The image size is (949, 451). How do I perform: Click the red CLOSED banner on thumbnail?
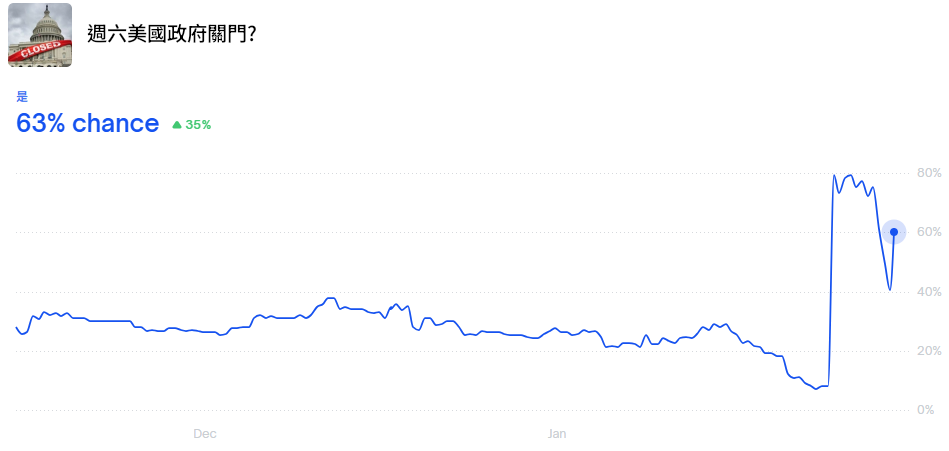point(40,50)
